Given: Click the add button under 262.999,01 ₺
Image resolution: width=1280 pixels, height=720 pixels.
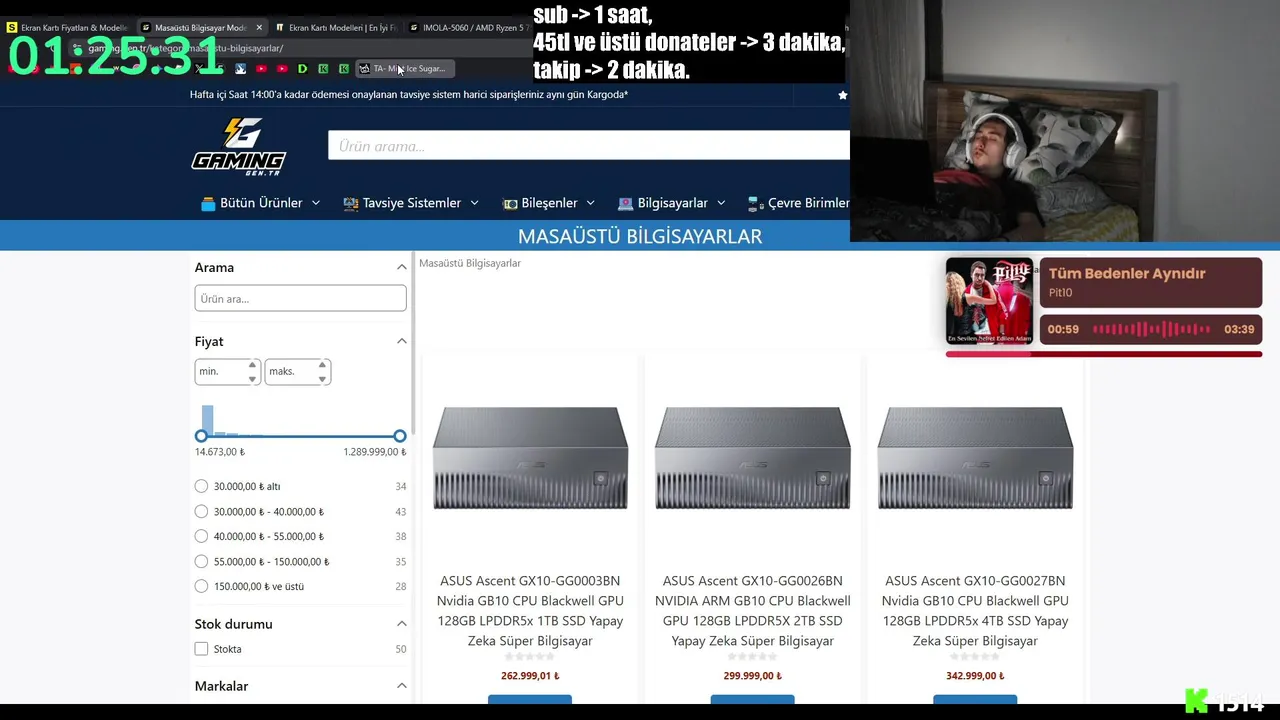Looking at the screenshot, I should [x=530, y=700].
